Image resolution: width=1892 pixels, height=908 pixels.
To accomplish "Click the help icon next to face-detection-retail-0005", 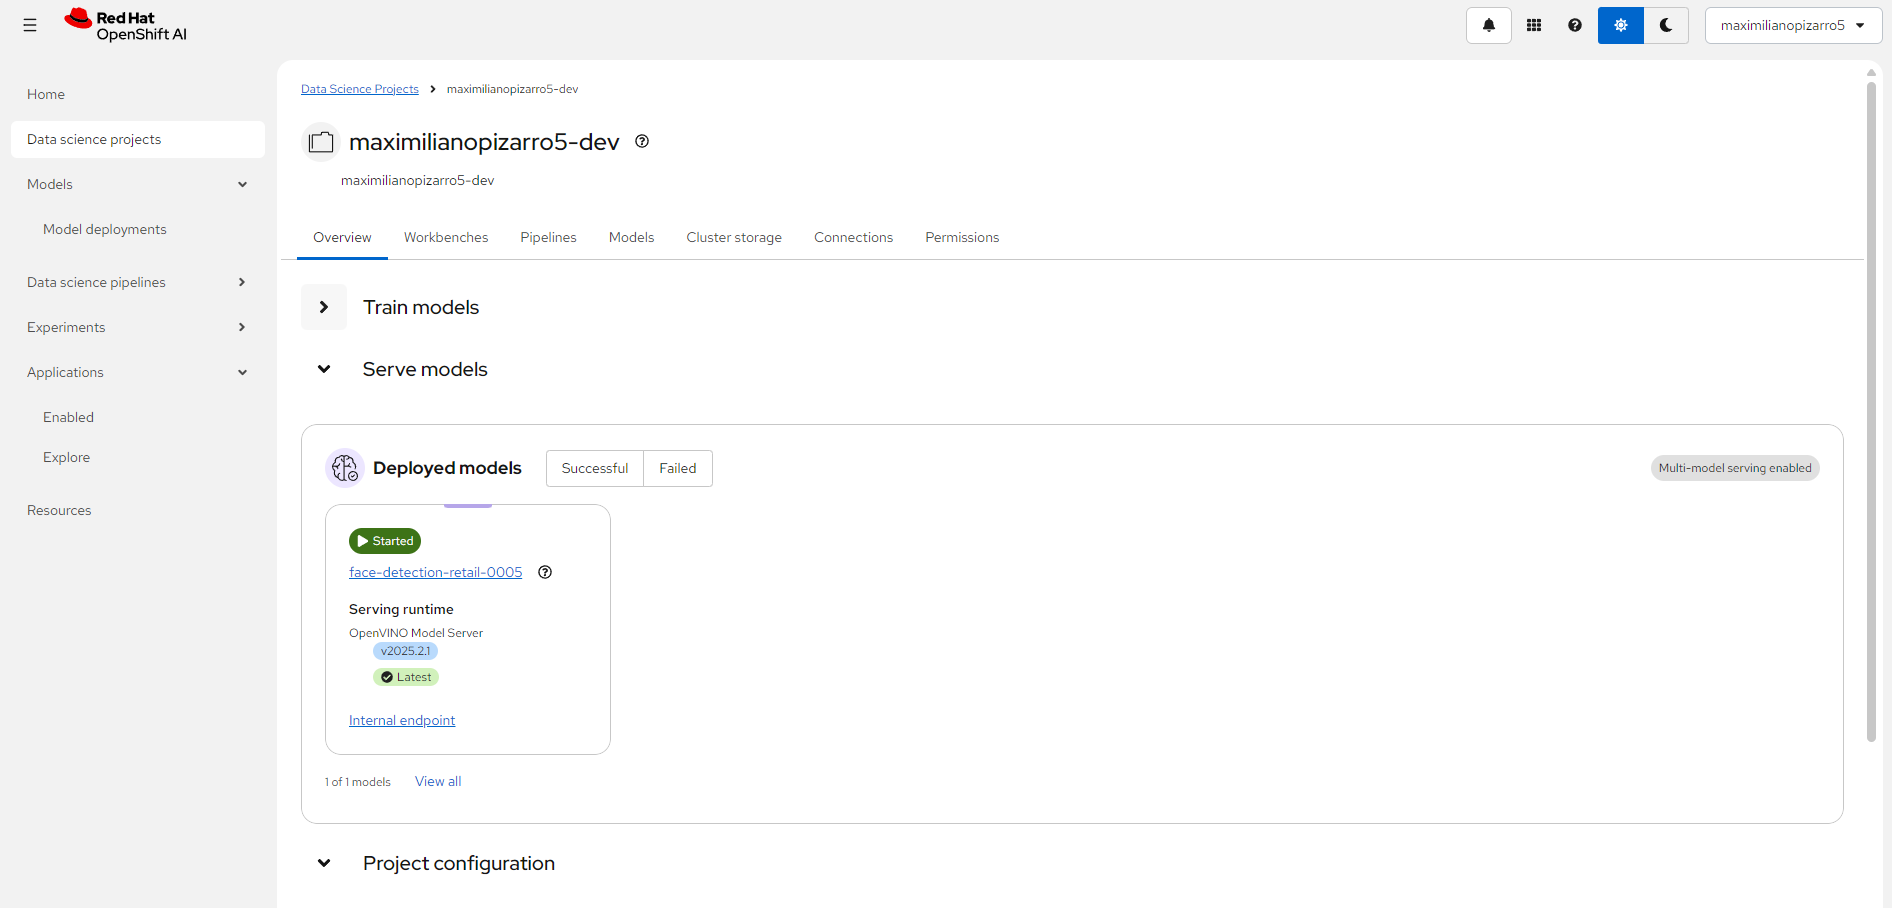I will click(544, 572).
